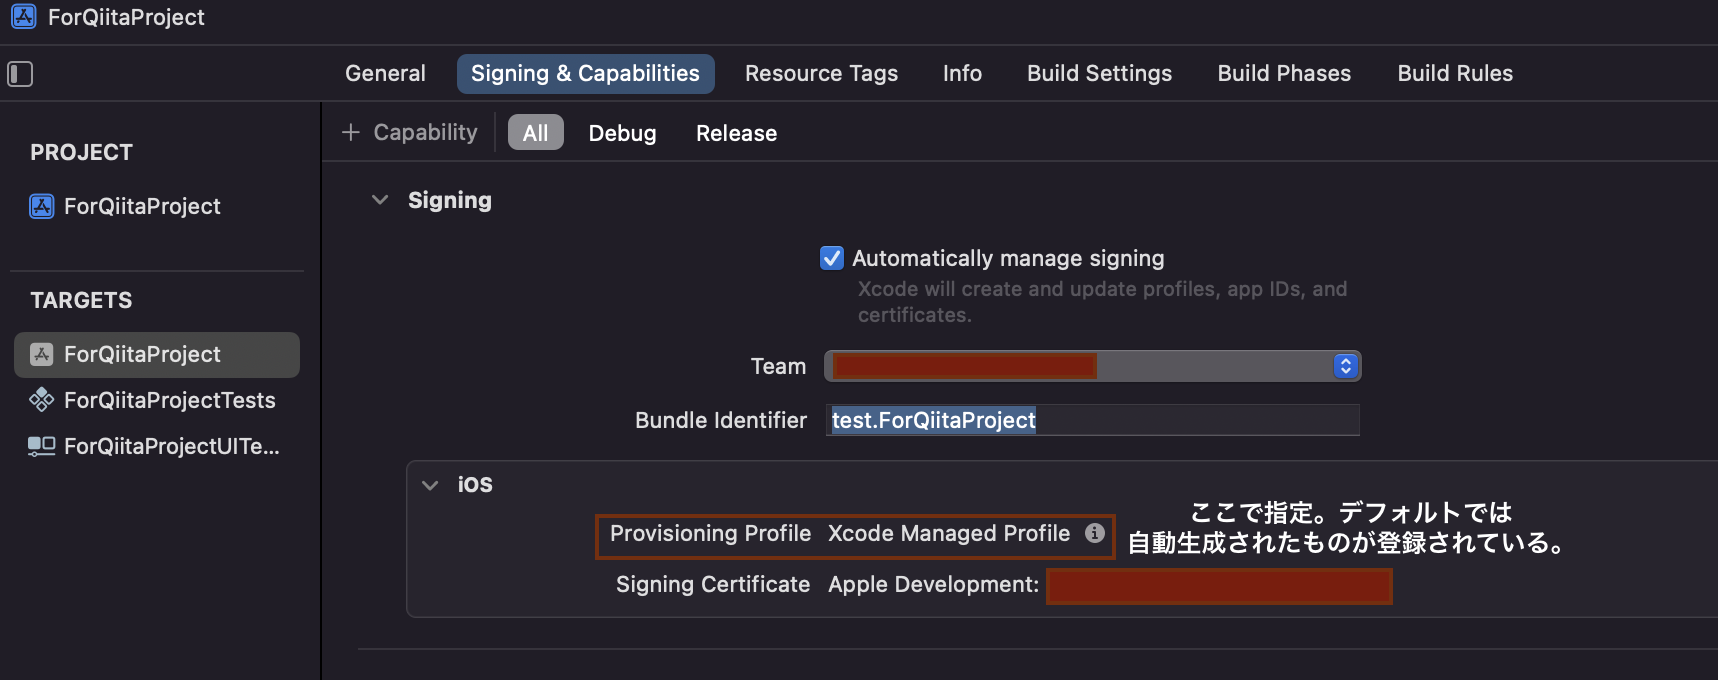Viewport: 1718px width, 680px height.
Task: Collapse the iOS section chevron
Action: (x=430, y=485)
